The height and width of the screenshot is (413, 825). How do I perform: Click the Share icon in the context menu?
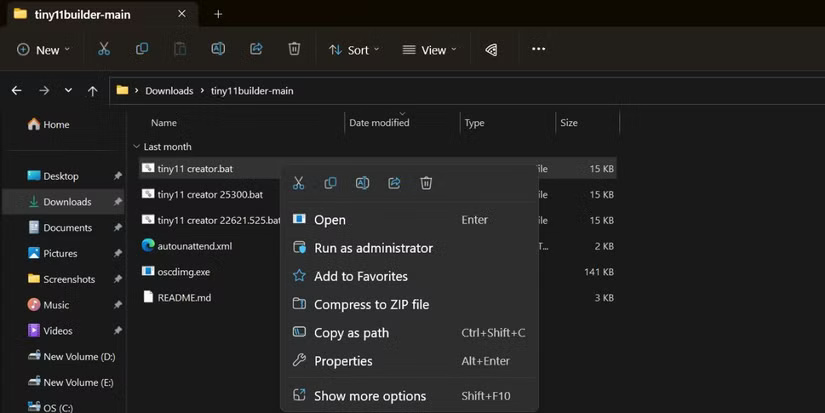(x=394, y=183)
